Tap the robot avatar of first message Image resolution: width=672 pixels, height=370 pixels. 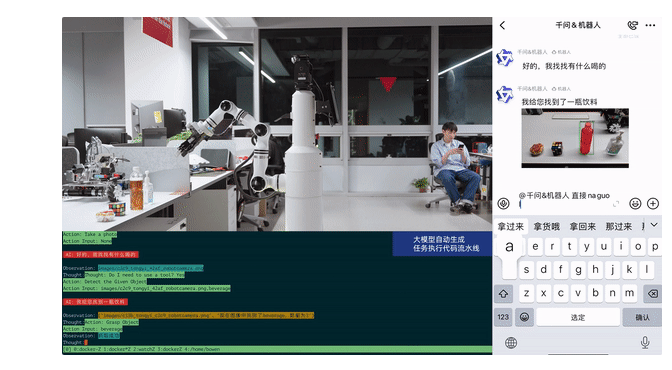(x=504, y=57)
